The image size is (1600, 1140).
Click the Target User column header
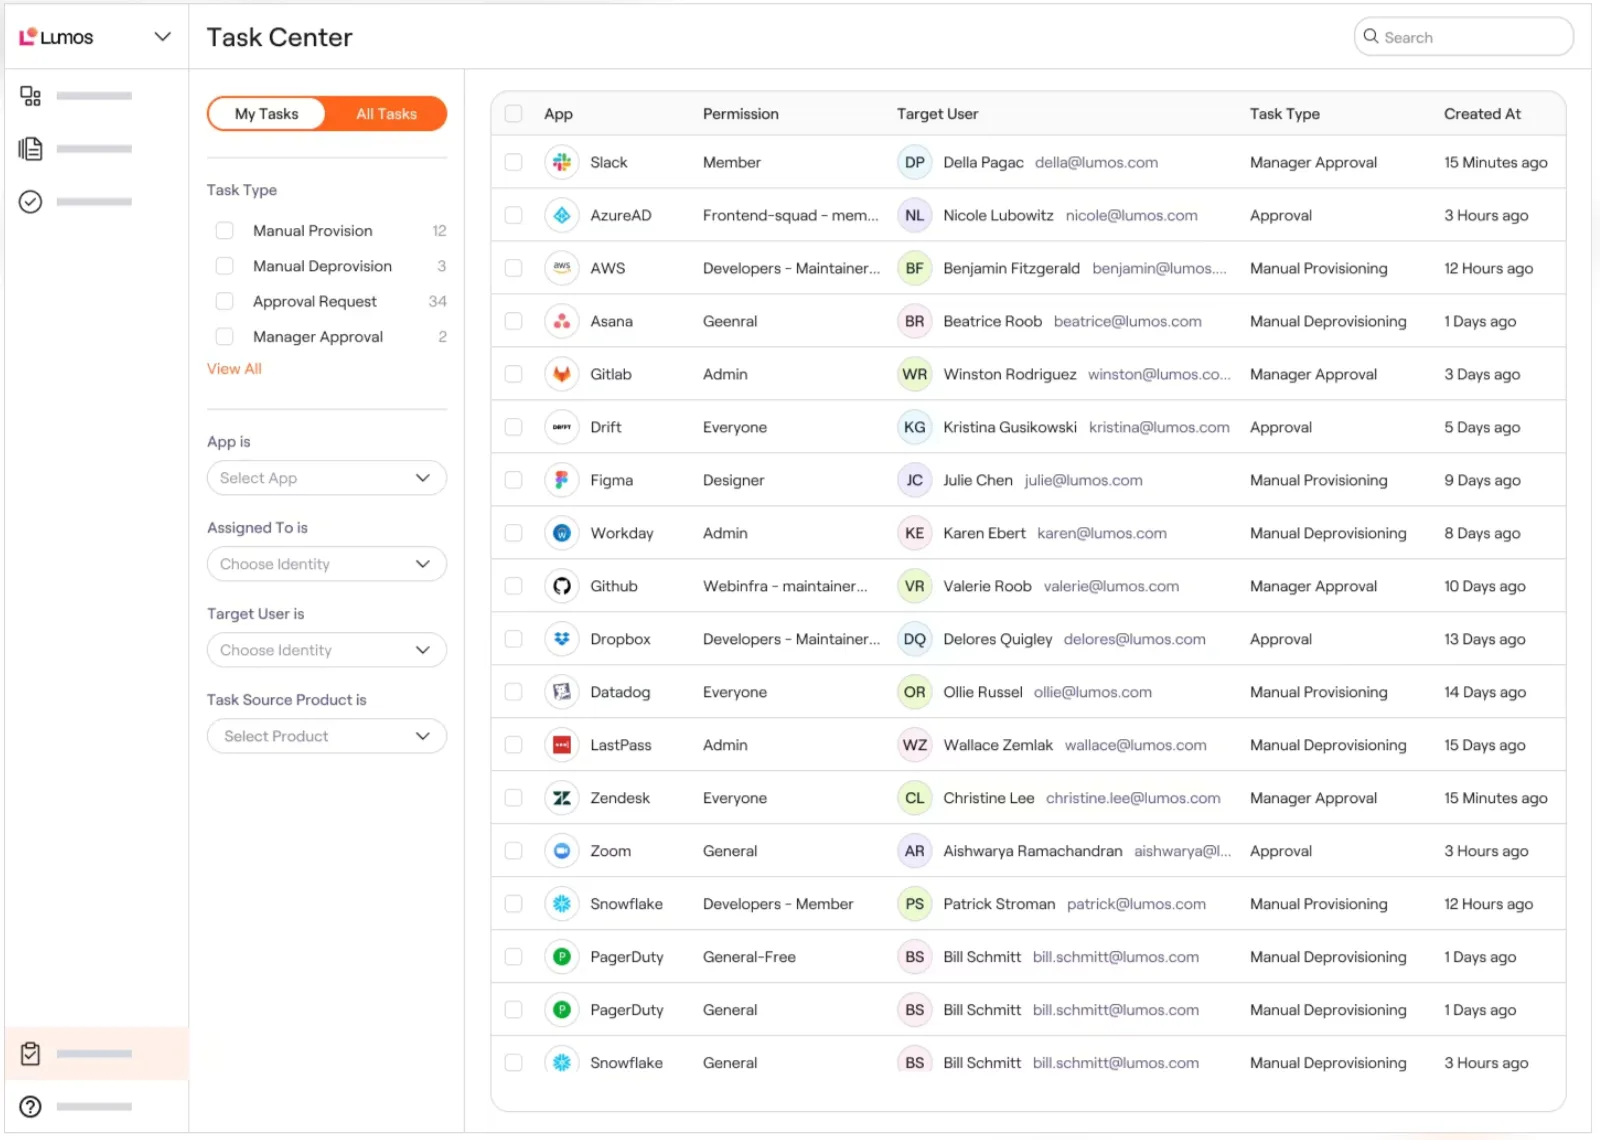pos(937,114)
